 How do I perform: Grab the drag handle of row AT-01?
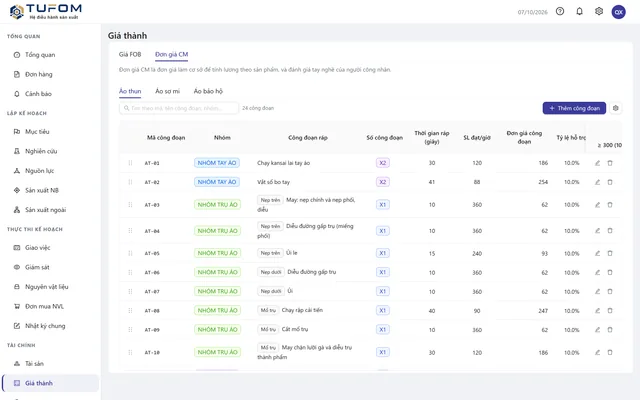(x=130, y=163)
